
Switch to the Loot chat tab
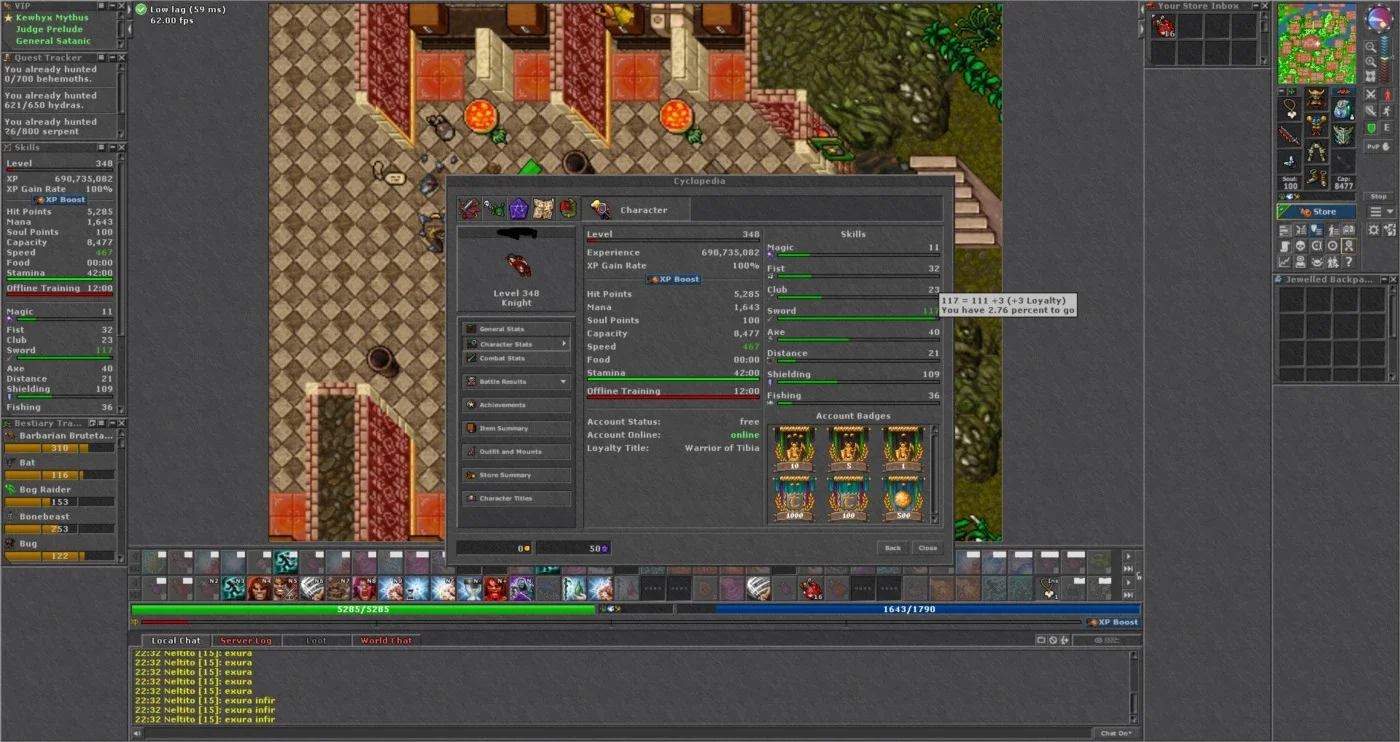pos(316,640)
